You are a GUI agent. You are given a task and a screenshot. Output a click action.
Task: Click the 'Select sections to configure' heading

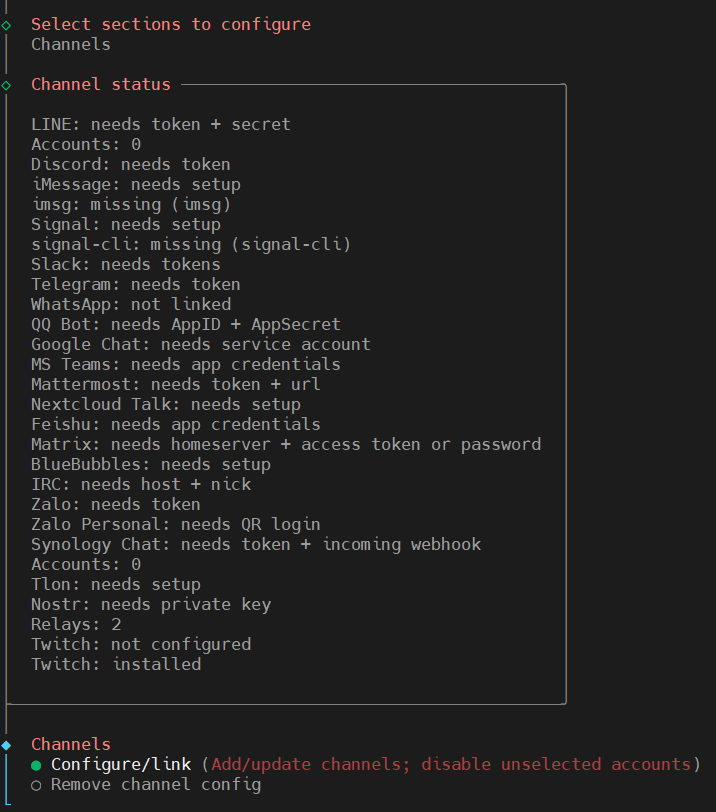pyautogui.click(x=171, y=24)
